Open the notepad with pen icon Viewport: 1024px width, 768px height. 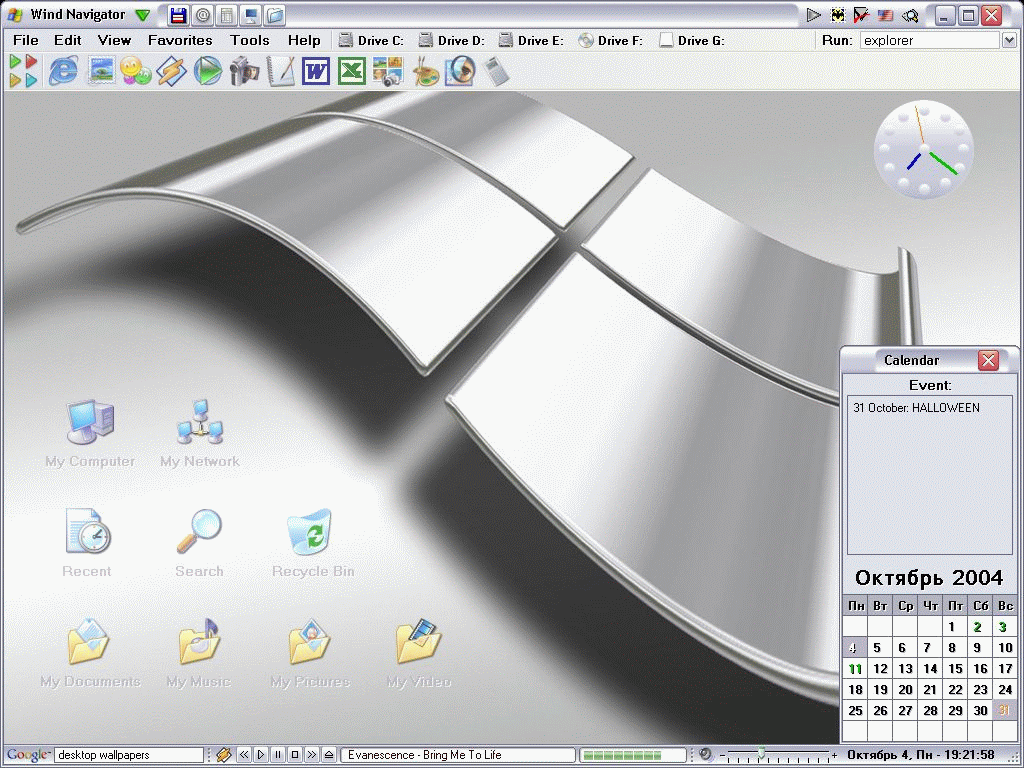pos(280,71)
